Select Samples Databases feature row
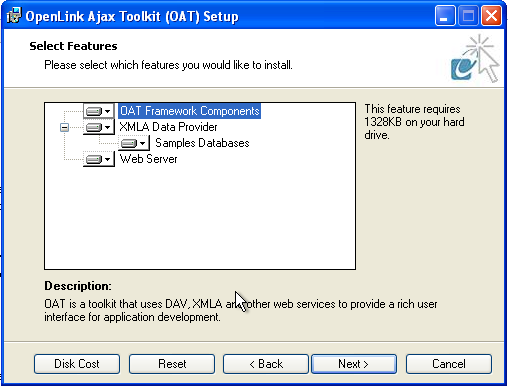Screen dimensions: 508x386 (202, 143)
